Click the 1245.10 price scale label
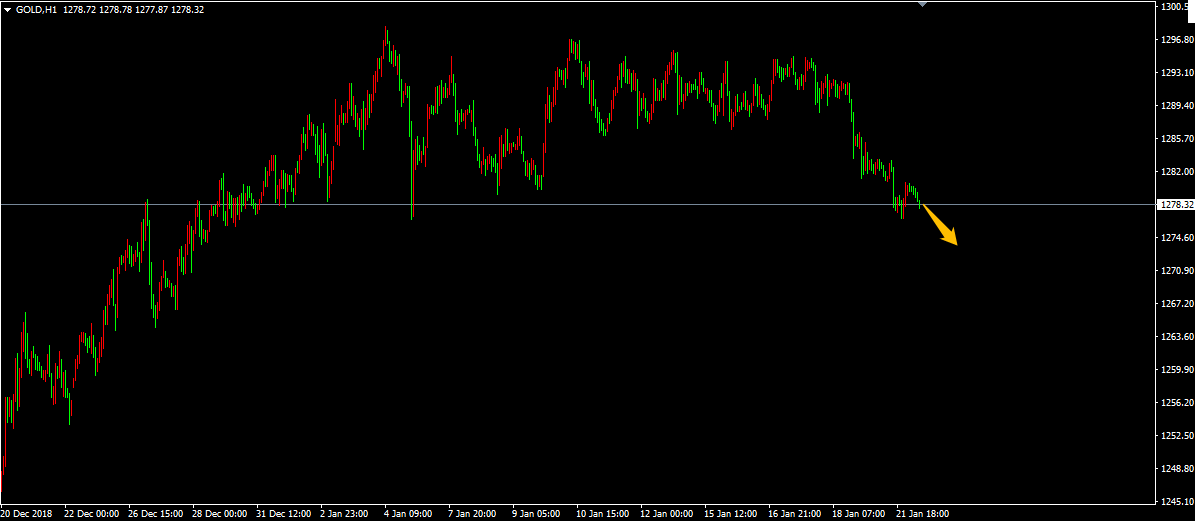The width and height of the screenshot is (1195, 521). [1176, 502]
